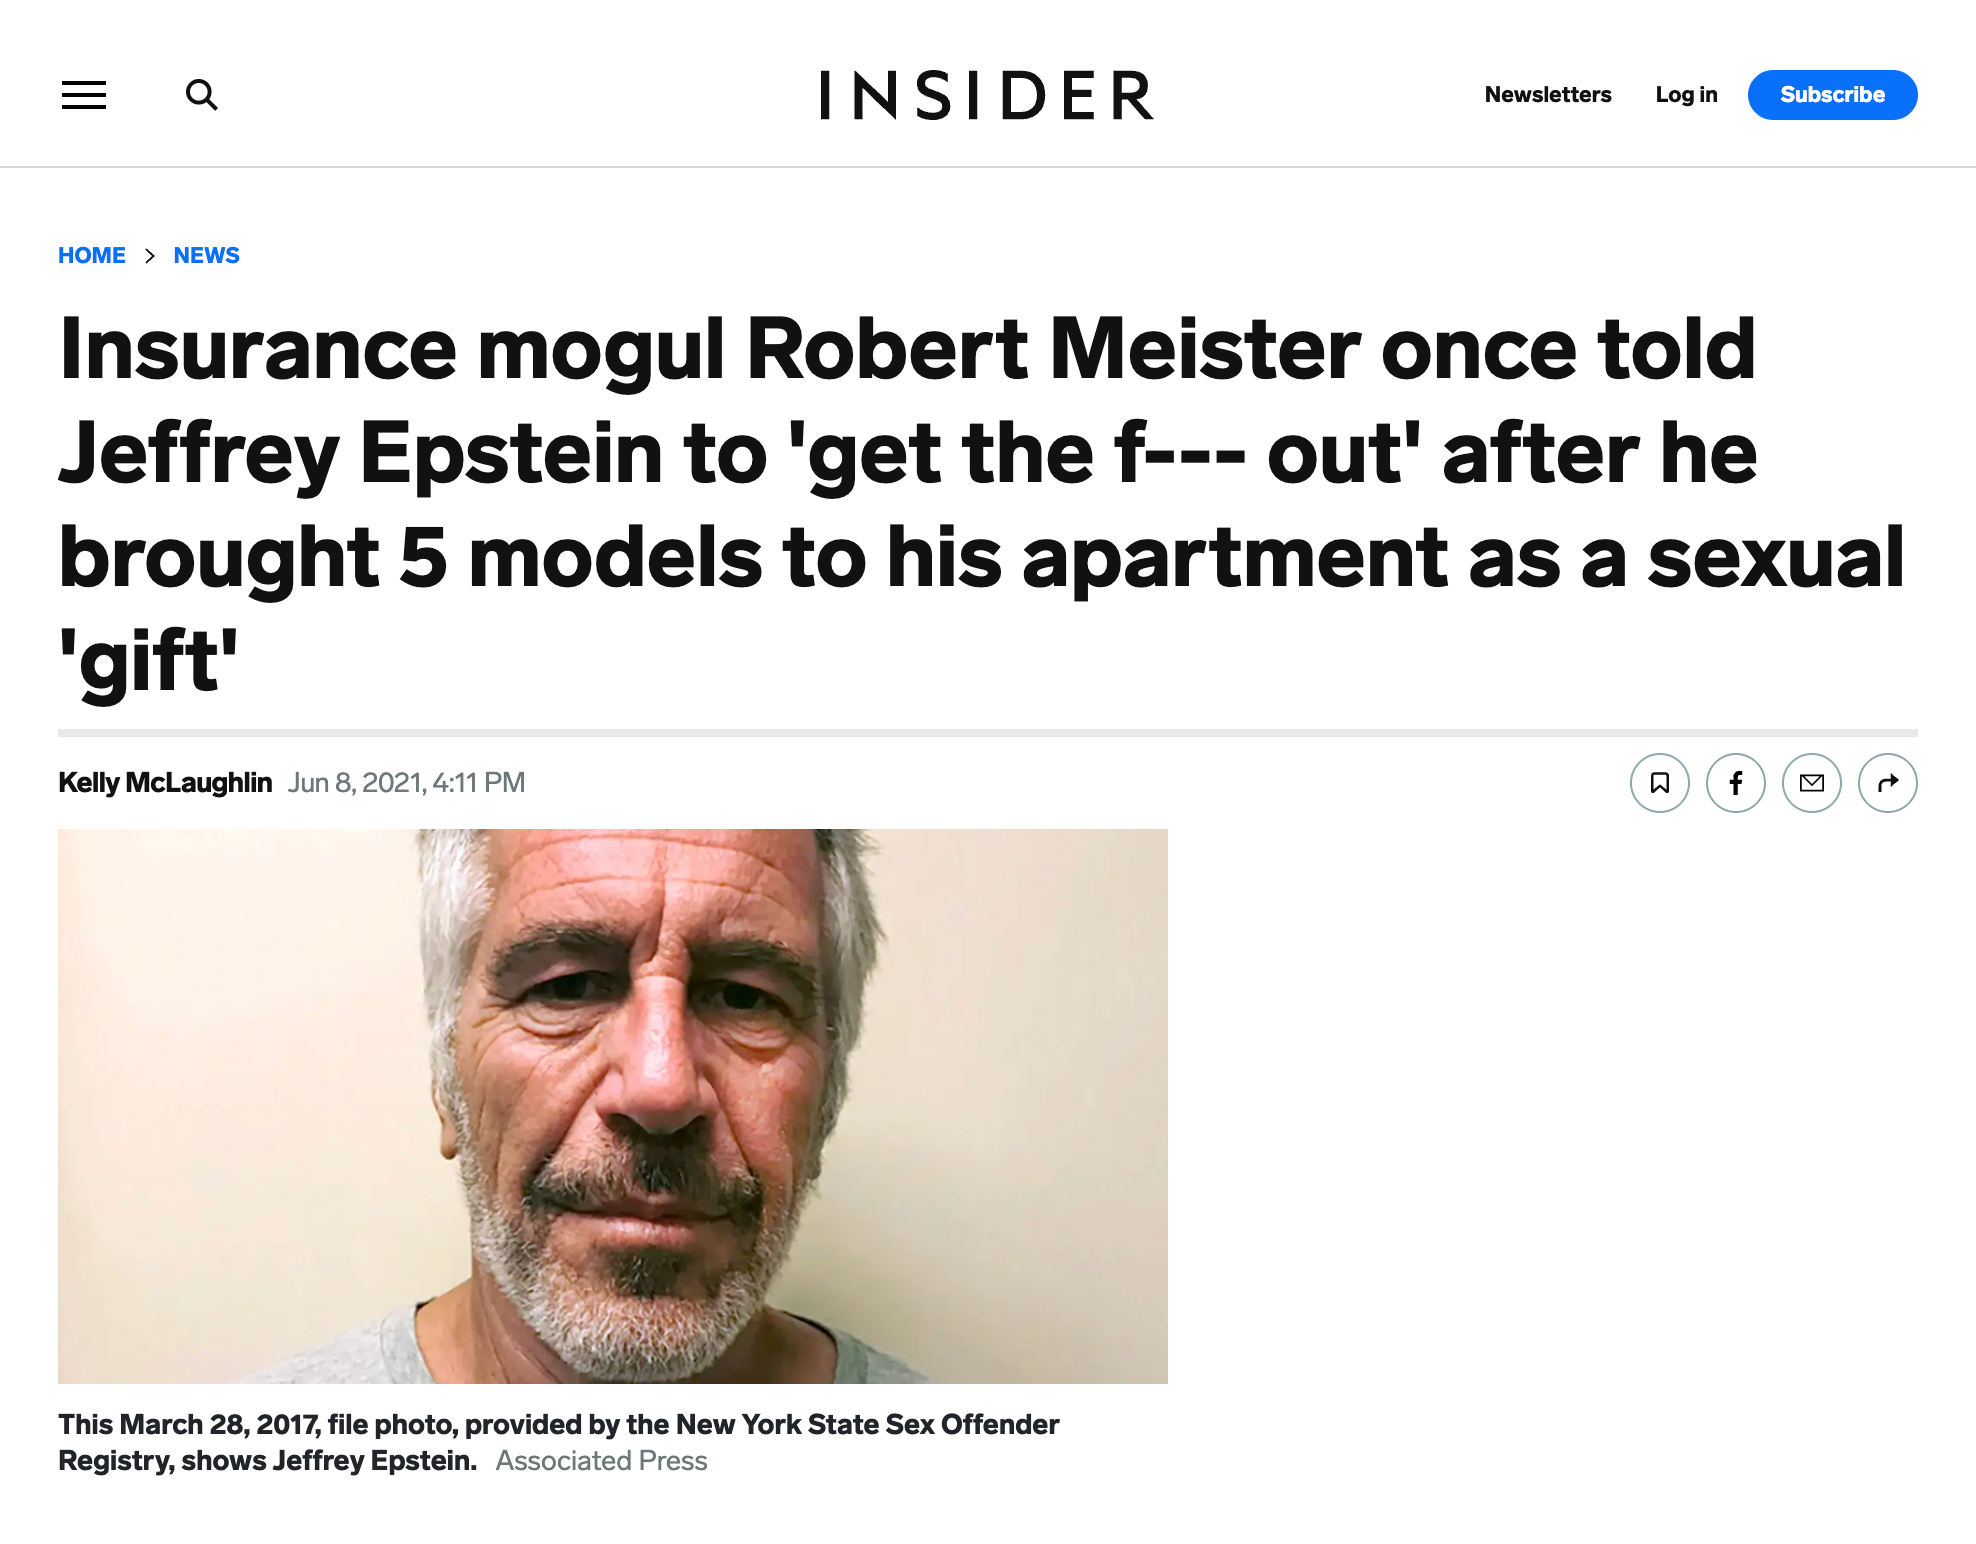Share the article on Facebook
1976x1544 pixels.
pos(1735,783)
